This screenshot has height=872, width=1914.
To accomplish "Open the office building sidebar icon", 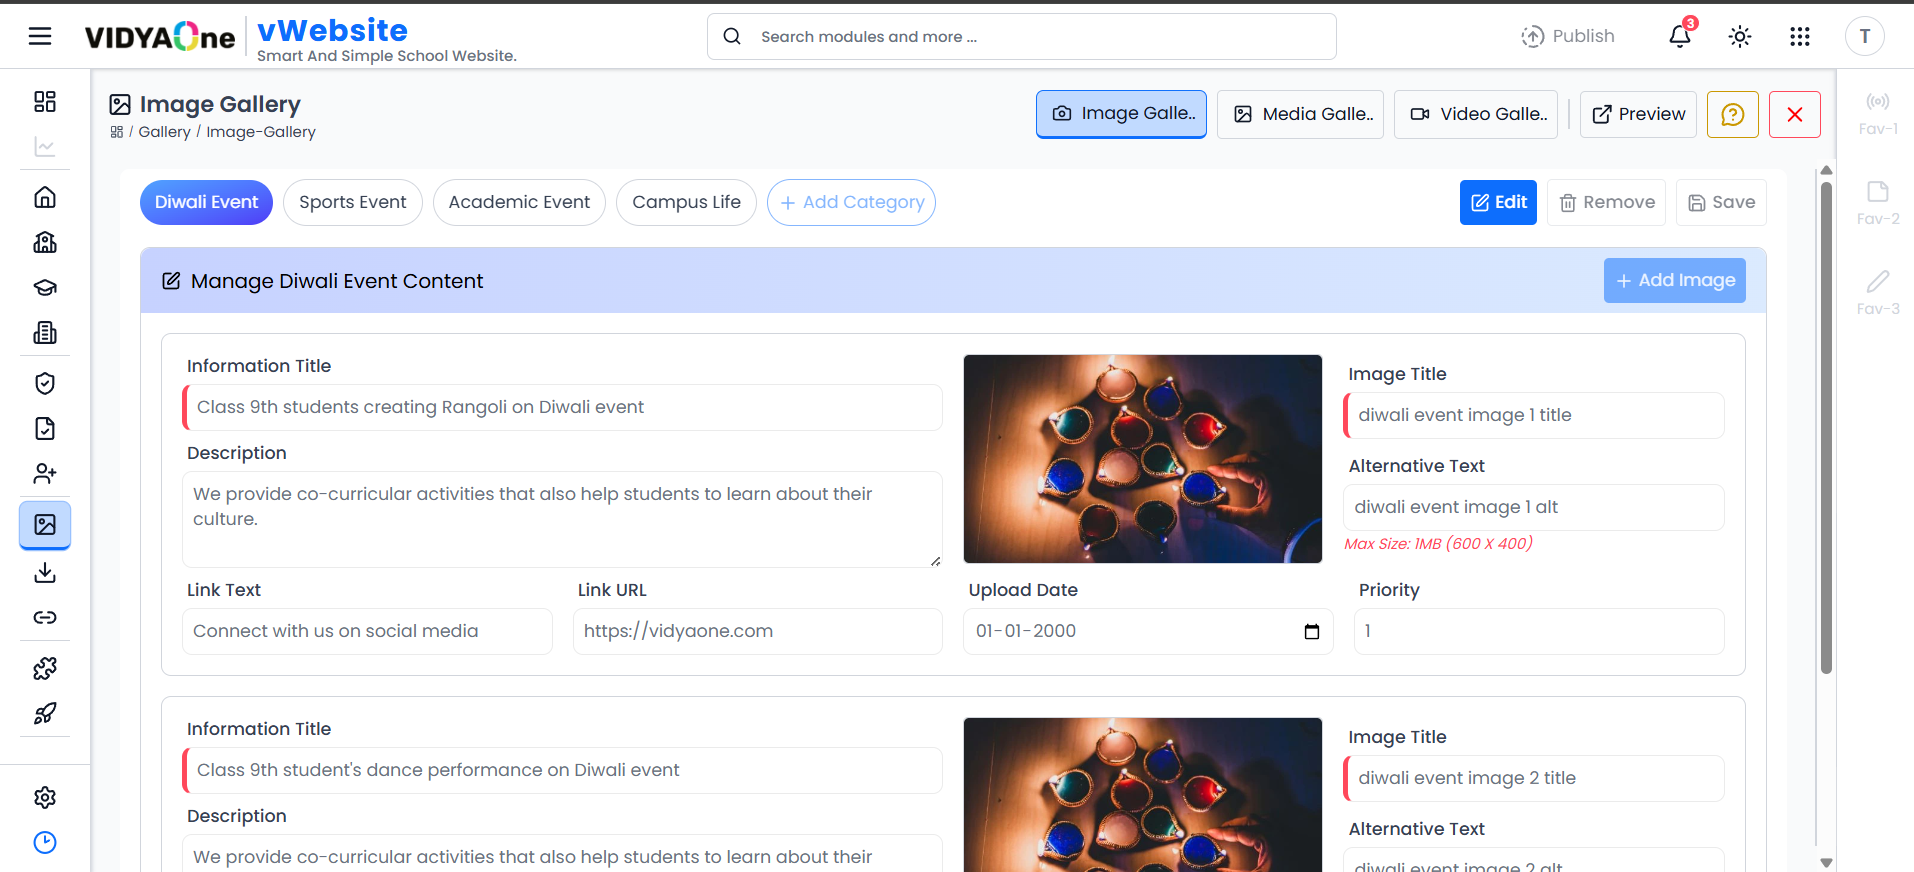I will [45, 332].
